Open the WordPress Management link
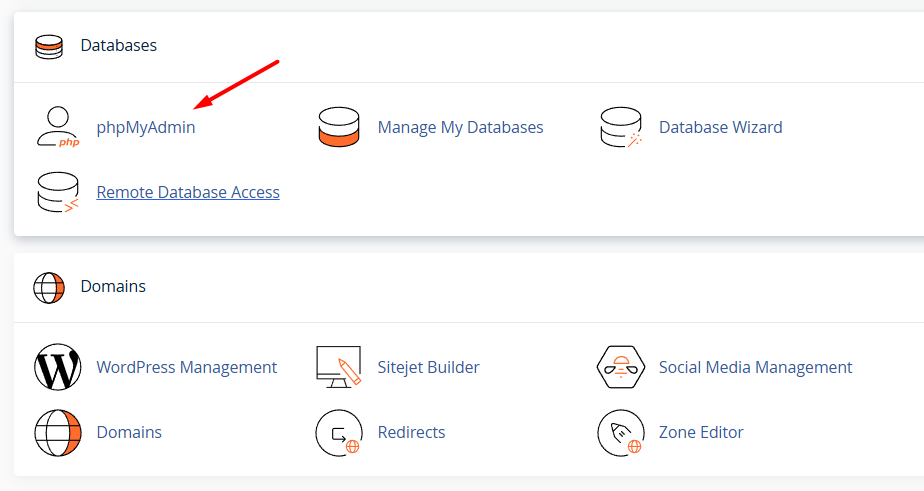This screenshot has height=491, width=924. (186, 367)
